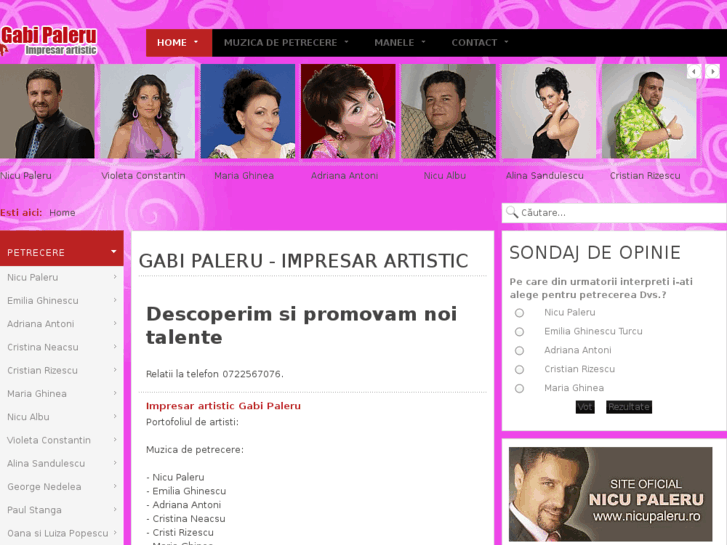Click the carousel next arrow
This screenshot has width=727, height=545.
[712, 71]
